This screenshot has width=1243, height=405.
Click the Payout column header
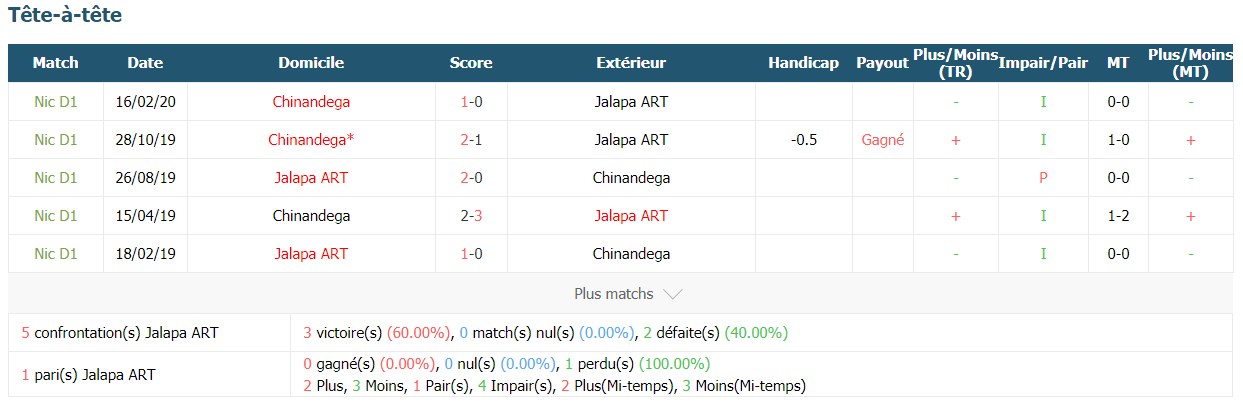(882, 63)
